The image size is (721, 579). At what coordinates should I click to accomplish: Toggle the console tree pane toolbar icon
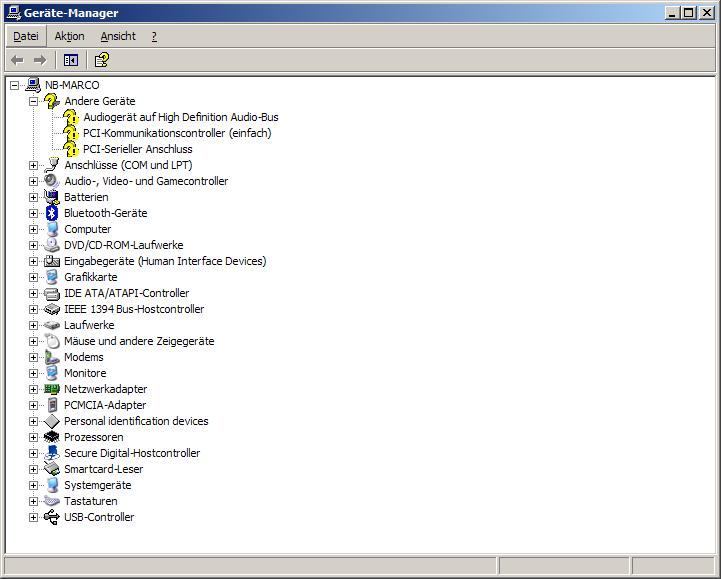(71, 60)
